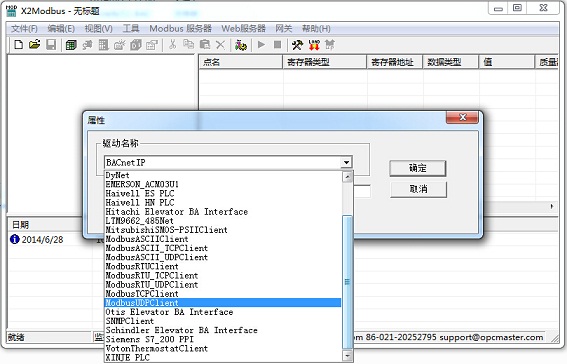567x364 pixels.
Task: Select LTM9662_485Net driver
Action: click(223, 221)
